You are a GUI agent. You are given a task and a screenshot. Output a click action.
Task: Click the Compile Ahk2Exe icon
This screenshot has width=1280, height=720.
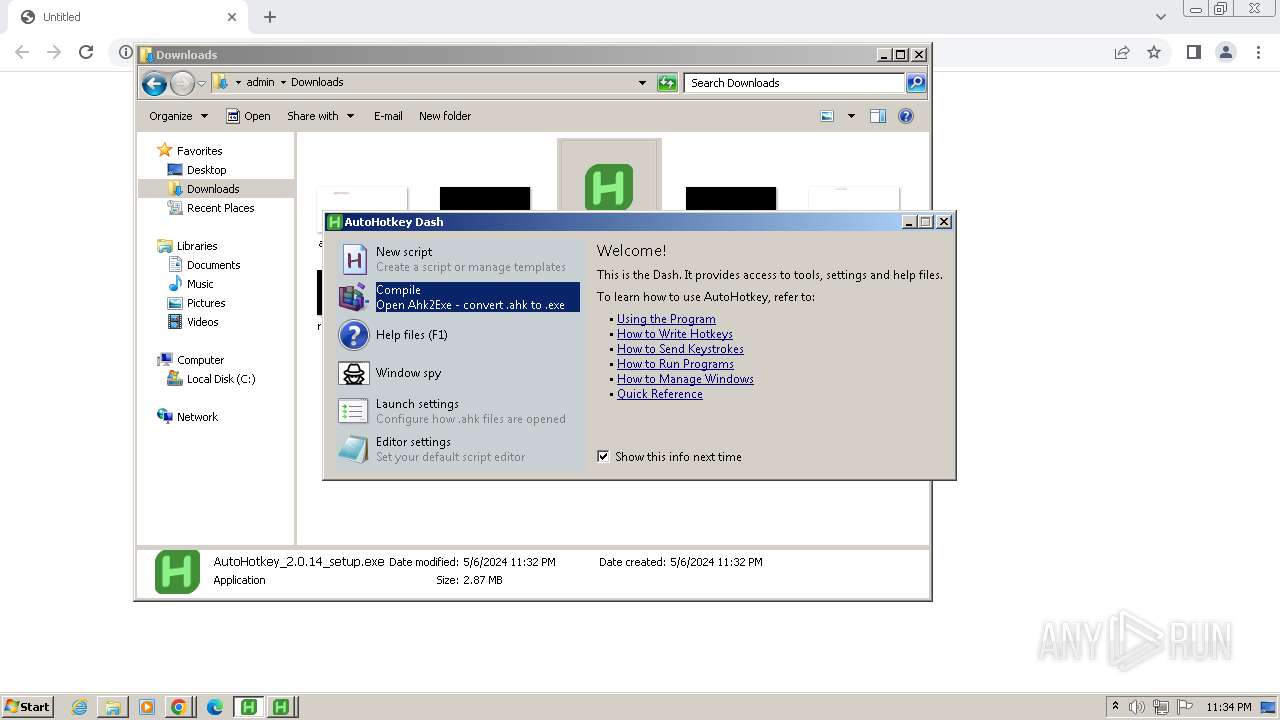click(354, 297)
